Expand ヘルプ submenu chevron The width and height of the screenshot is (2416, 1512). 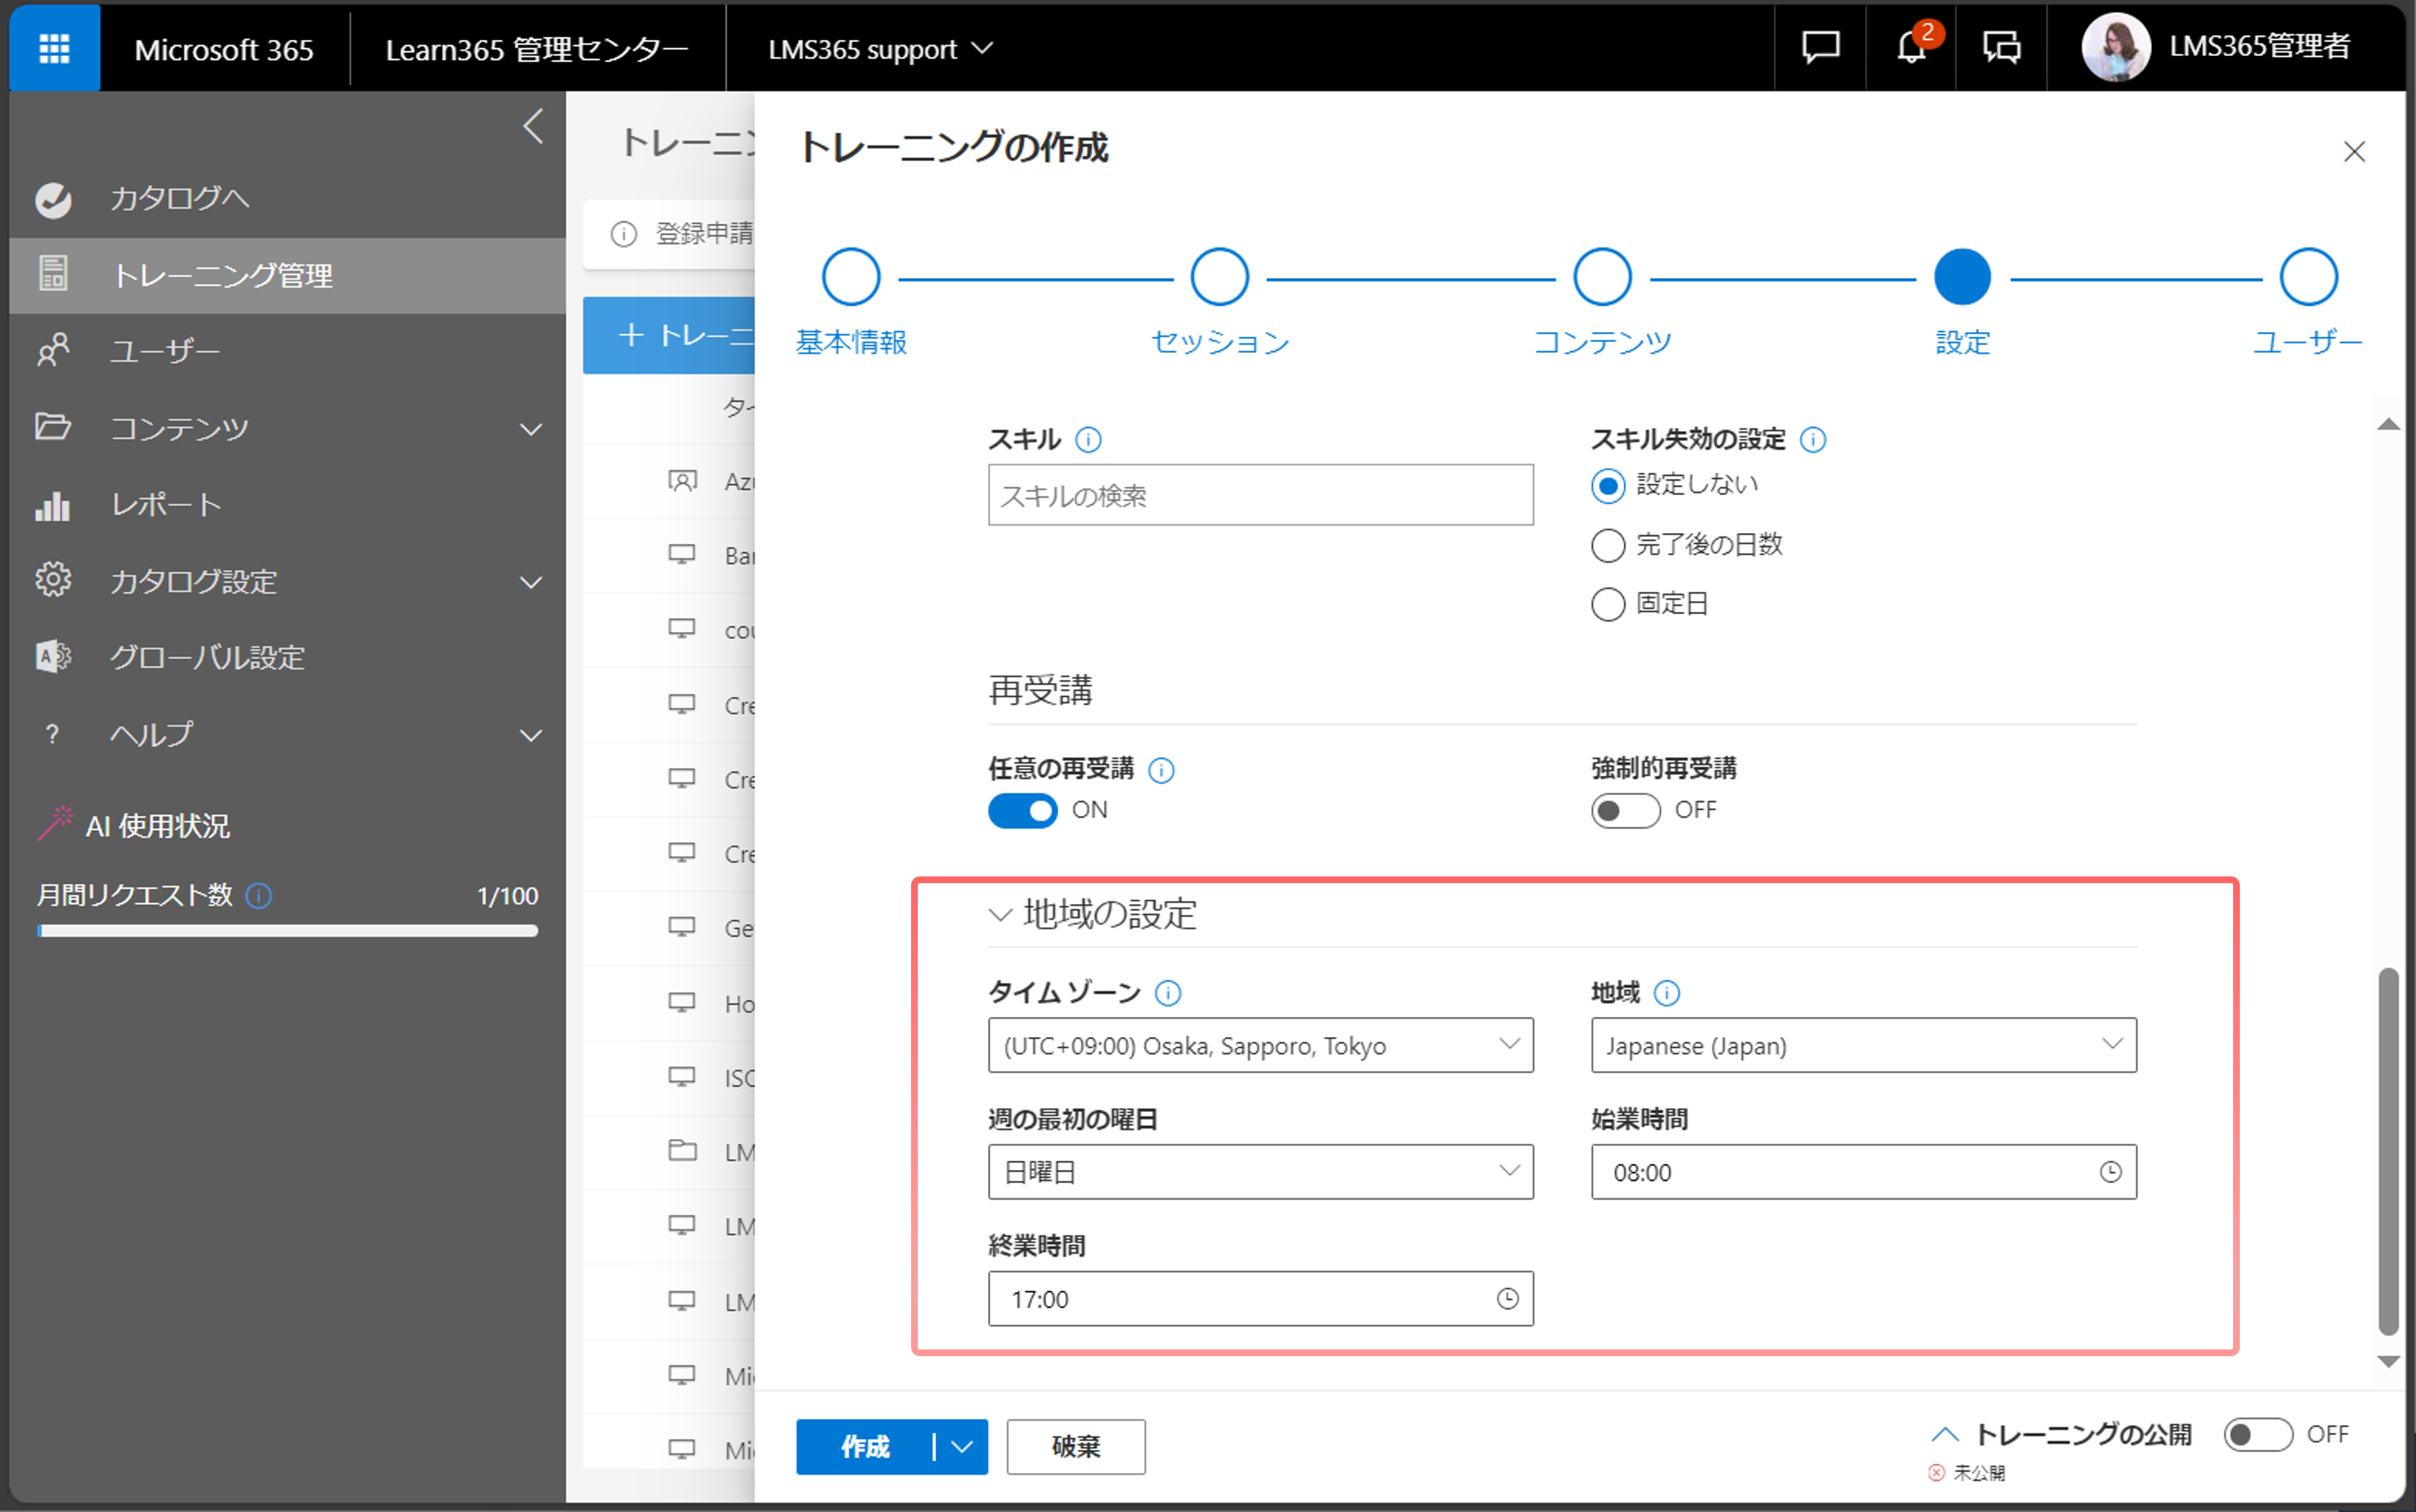531,736
